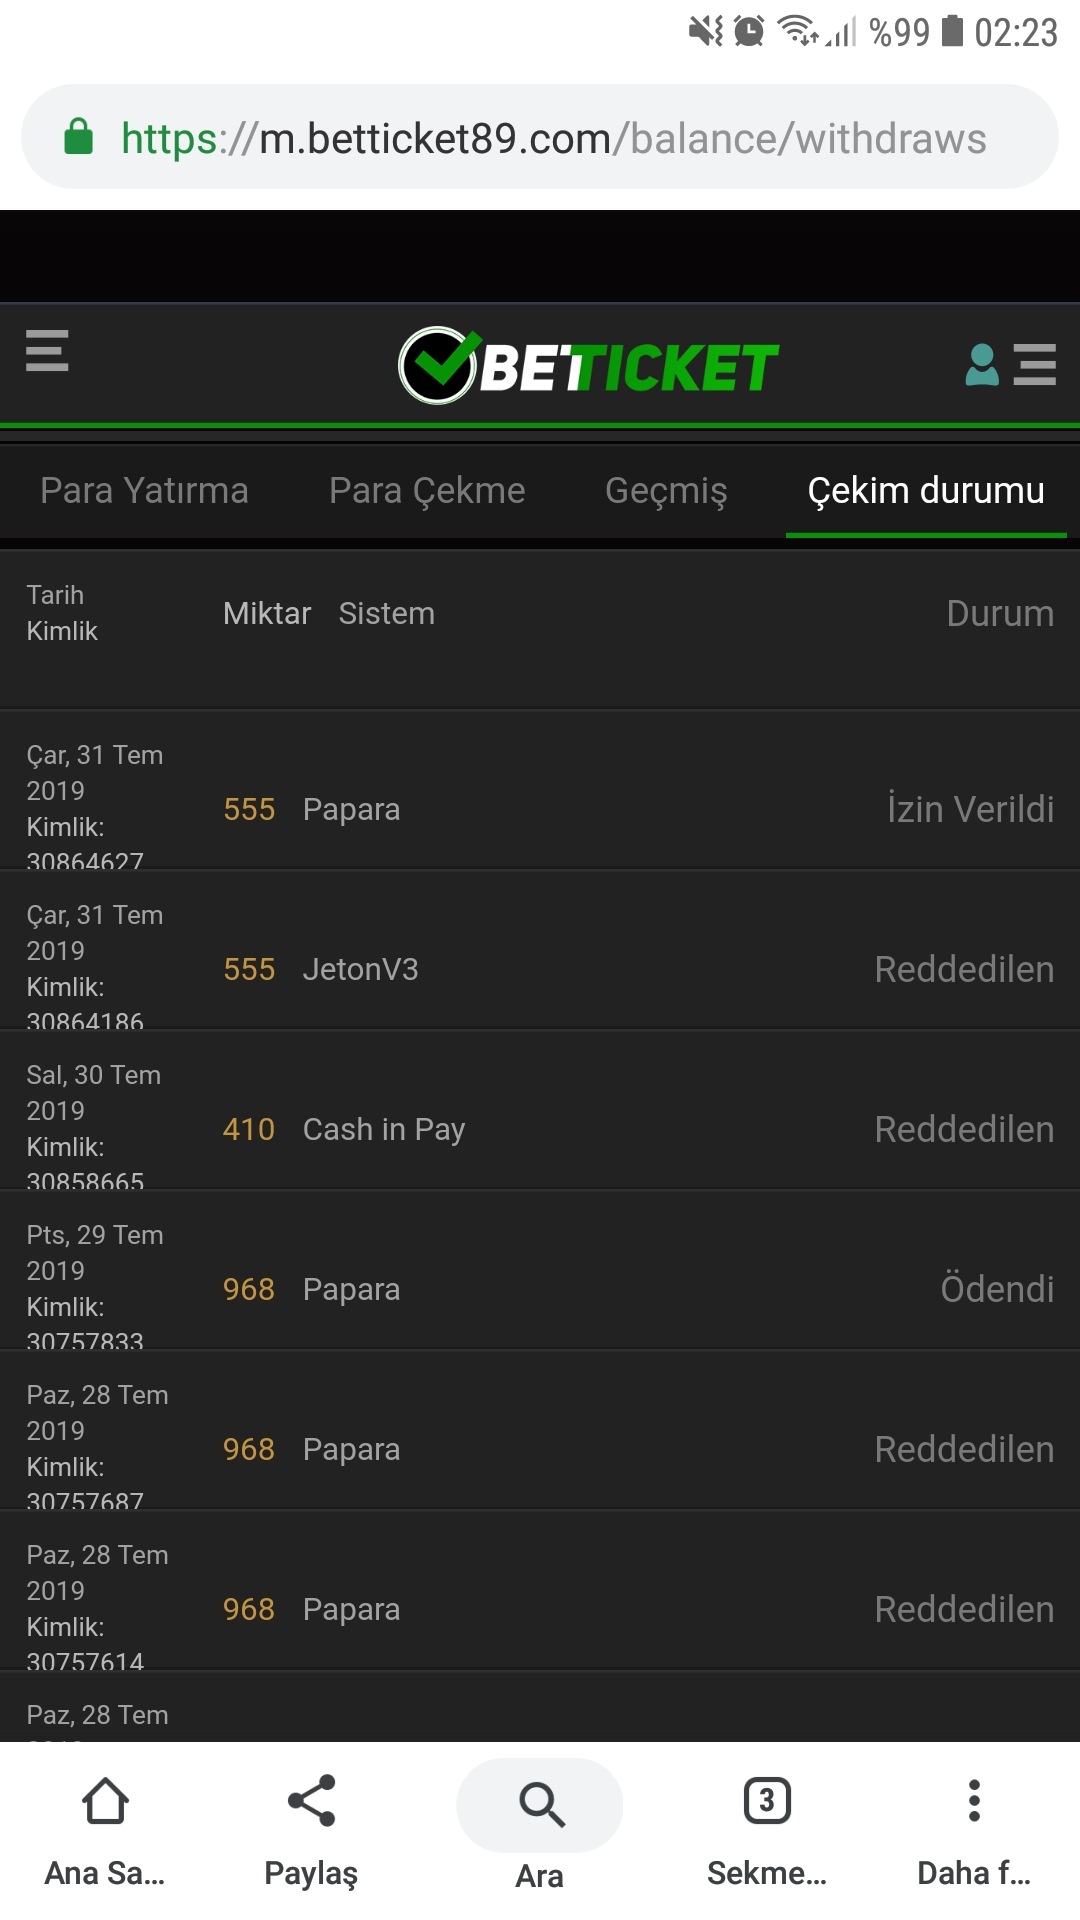Switch to the Para Yatırma tab

(x=144, y=491)
